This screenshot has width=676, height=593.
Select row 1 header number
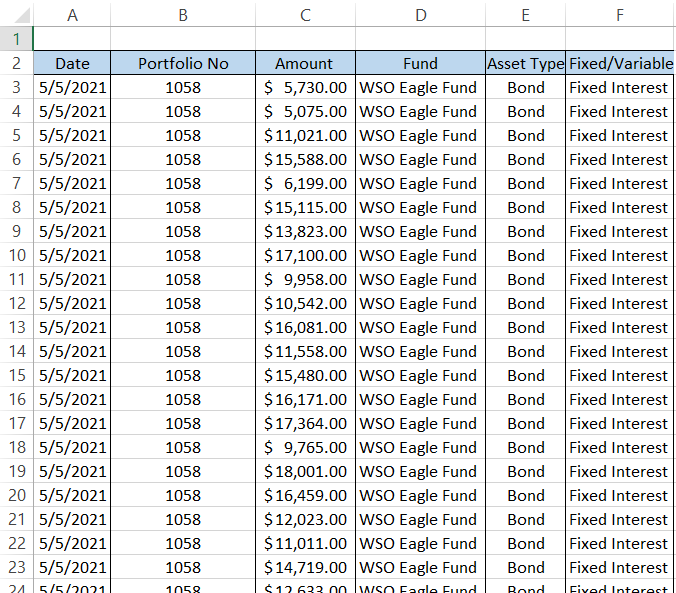click(17, 39)
